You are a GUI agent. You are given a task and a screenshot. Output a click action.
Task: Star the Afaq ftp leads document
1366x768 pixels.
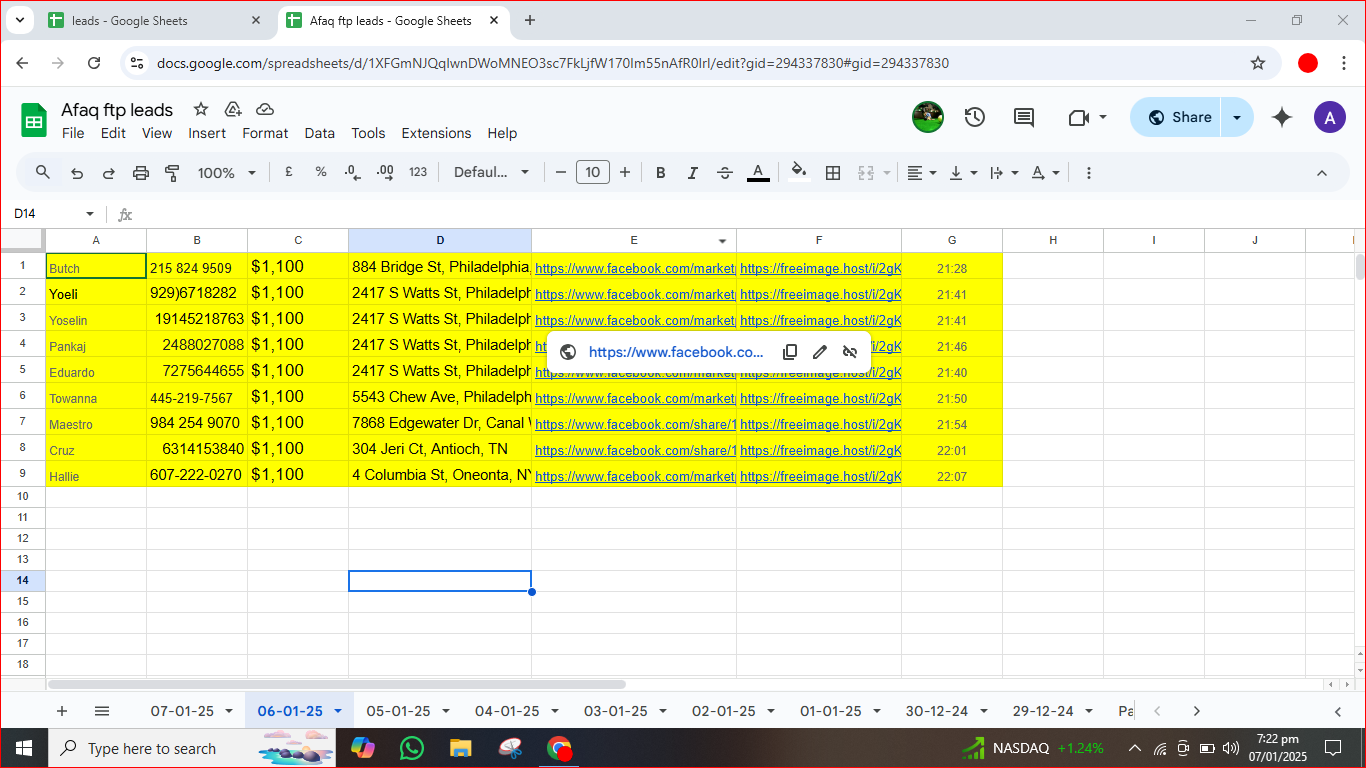tap(201, 109)
